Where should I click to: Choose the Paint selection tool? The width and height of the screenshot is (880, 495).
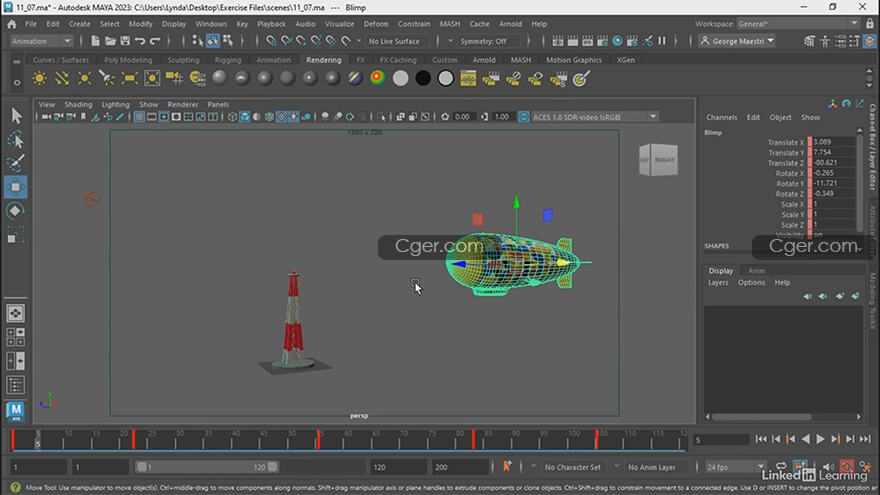point(16,163)
